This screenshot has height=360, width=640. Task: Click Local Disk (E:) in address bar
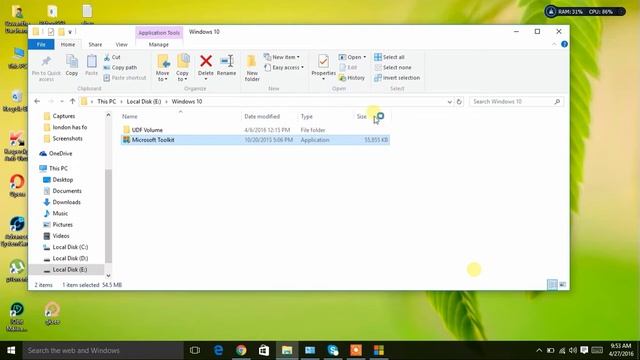tap(144, 101)
